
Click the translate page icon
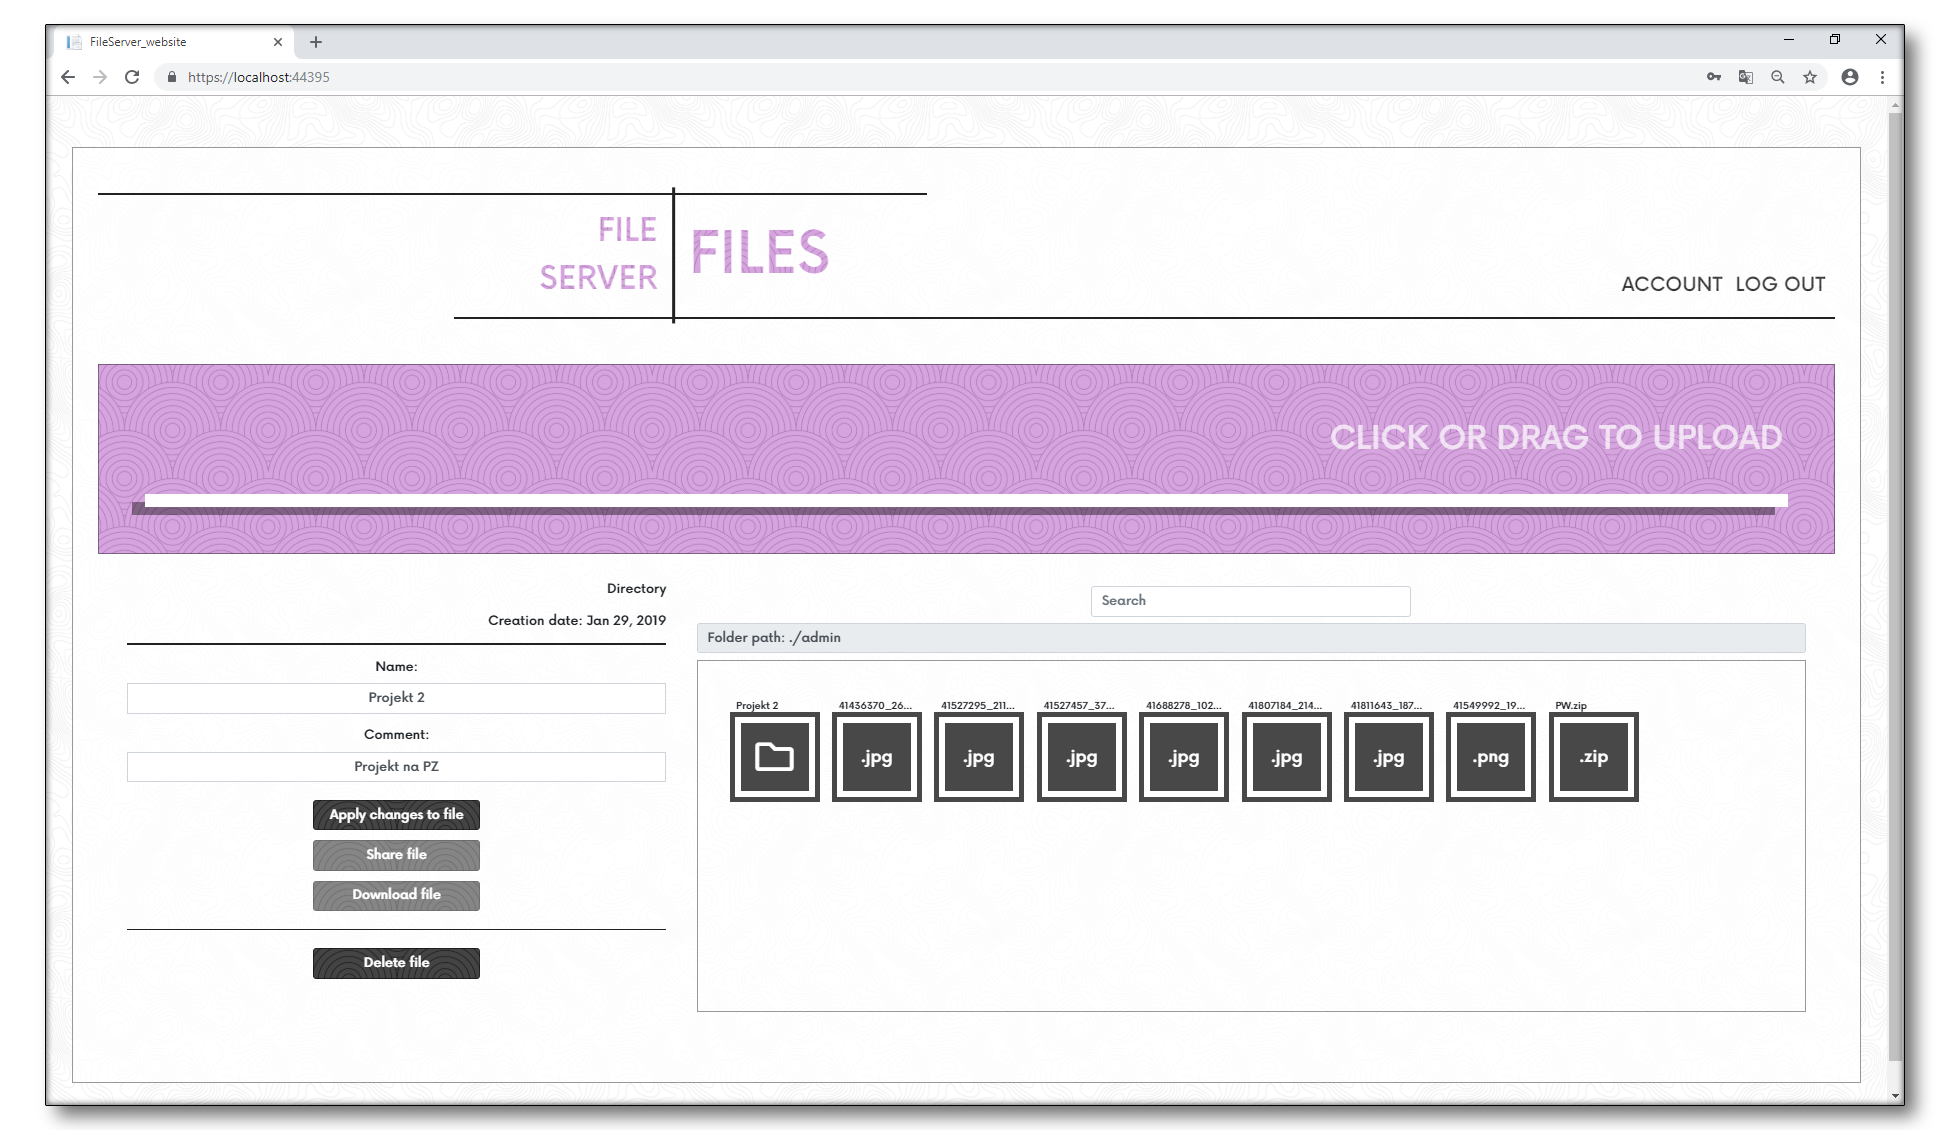pyautogui.click(x=1746, y=77)
